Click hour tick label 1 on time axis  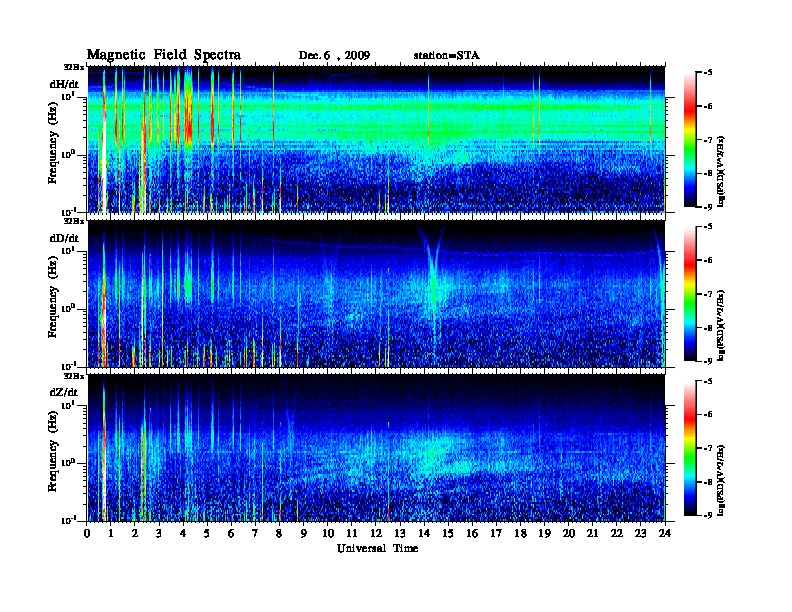111,534
